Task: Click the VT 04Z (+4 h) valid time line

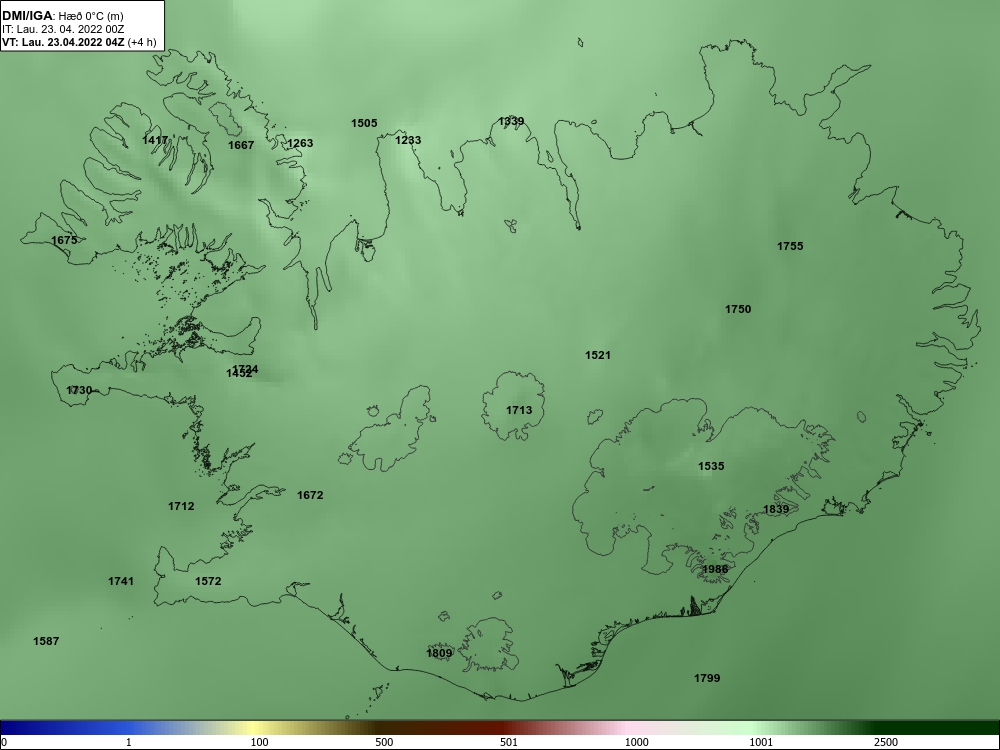Action: coord(79,43)
